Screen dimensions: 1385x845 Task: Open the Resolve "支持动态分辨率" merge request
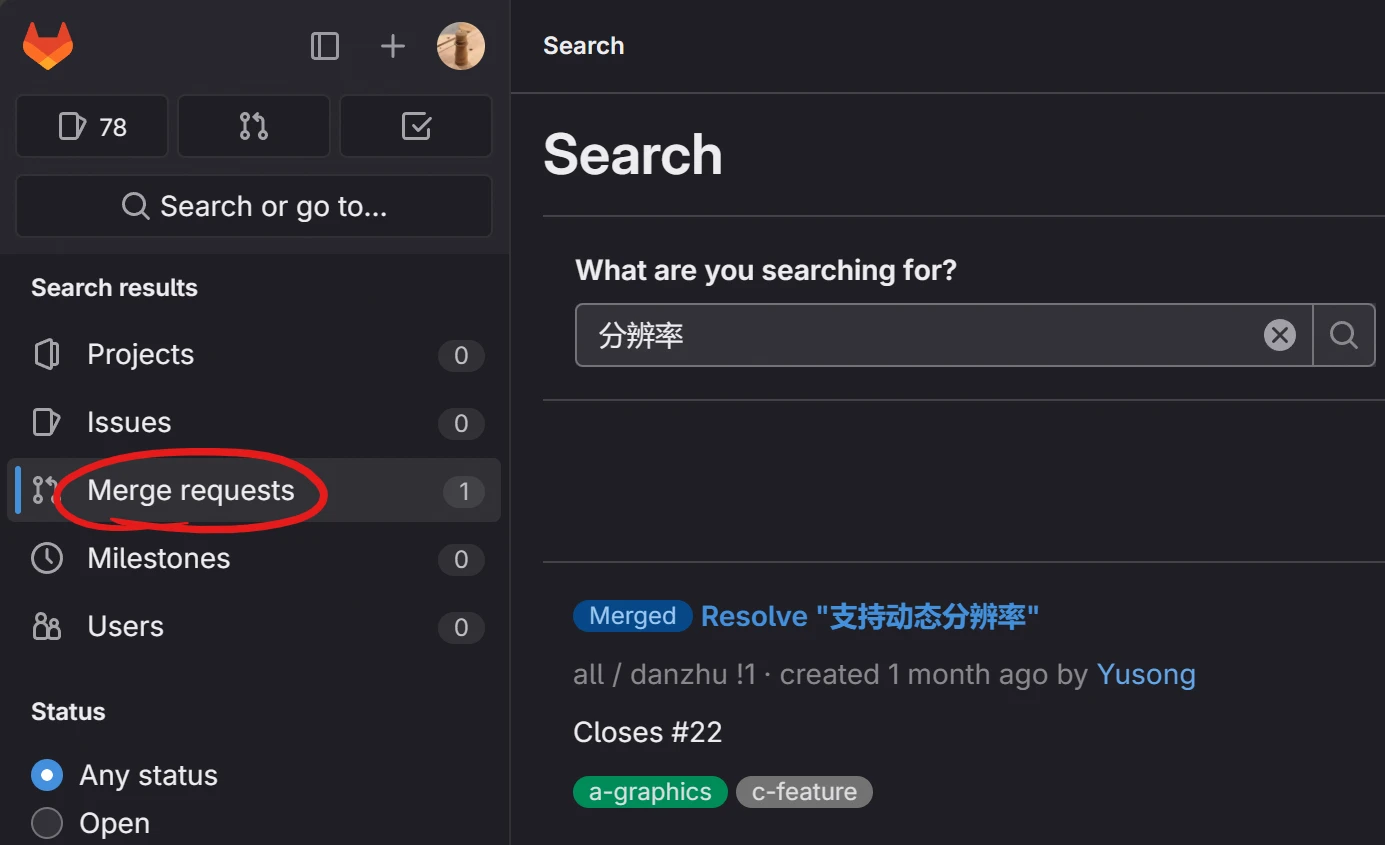(870, 616)
